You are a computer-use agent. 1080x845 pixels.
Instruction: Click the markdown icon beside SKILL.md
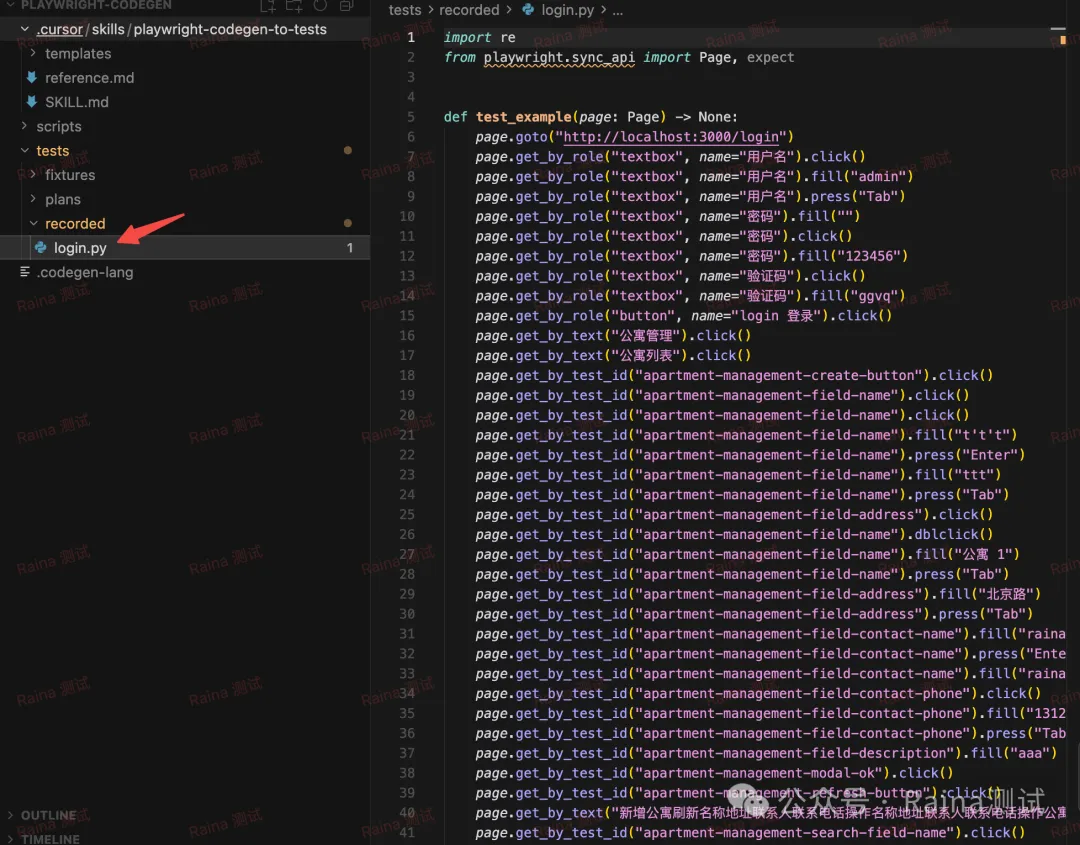click(x=32, y=102)
